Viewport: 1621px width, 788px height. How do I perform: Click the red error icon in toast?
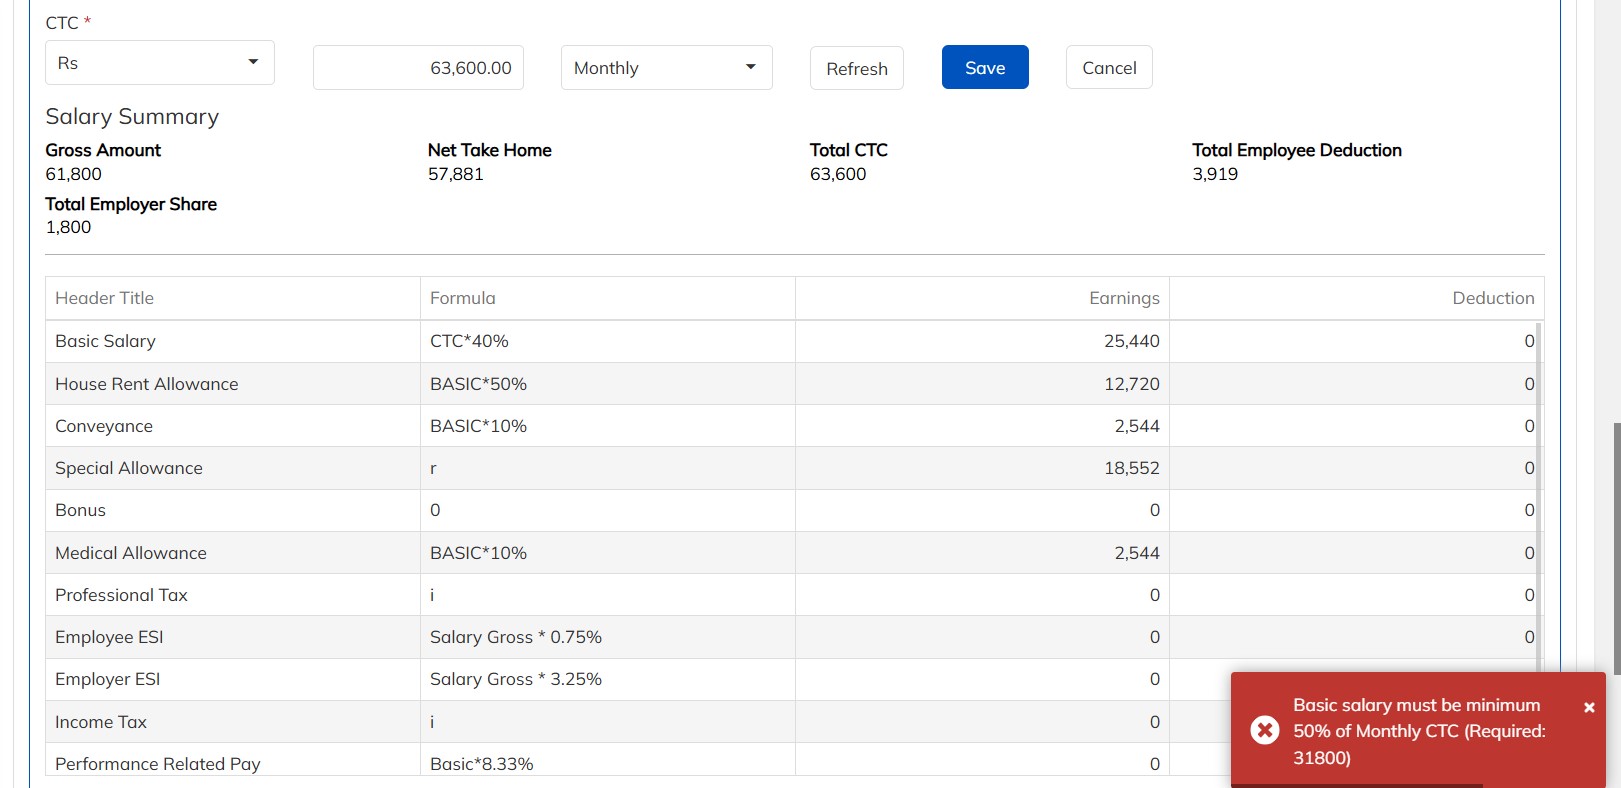[x=1265, y=730]
